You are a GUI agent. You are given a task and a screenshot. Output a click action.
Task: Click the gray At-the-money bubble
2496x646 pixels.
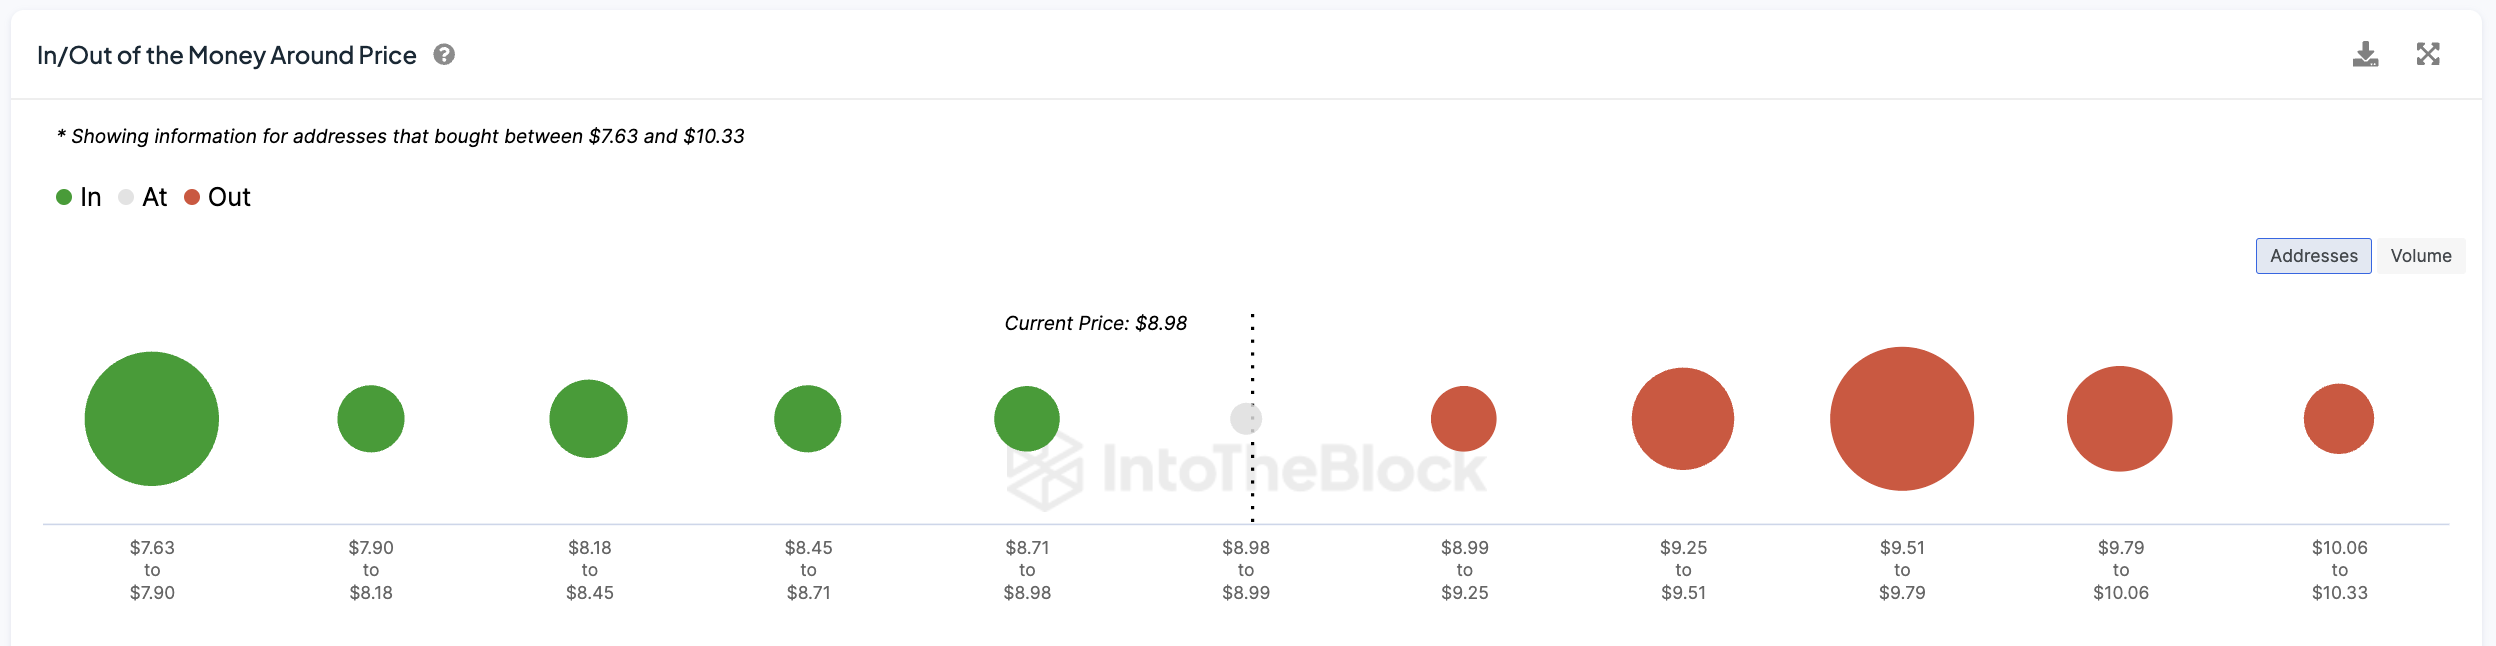[1246, 419]
